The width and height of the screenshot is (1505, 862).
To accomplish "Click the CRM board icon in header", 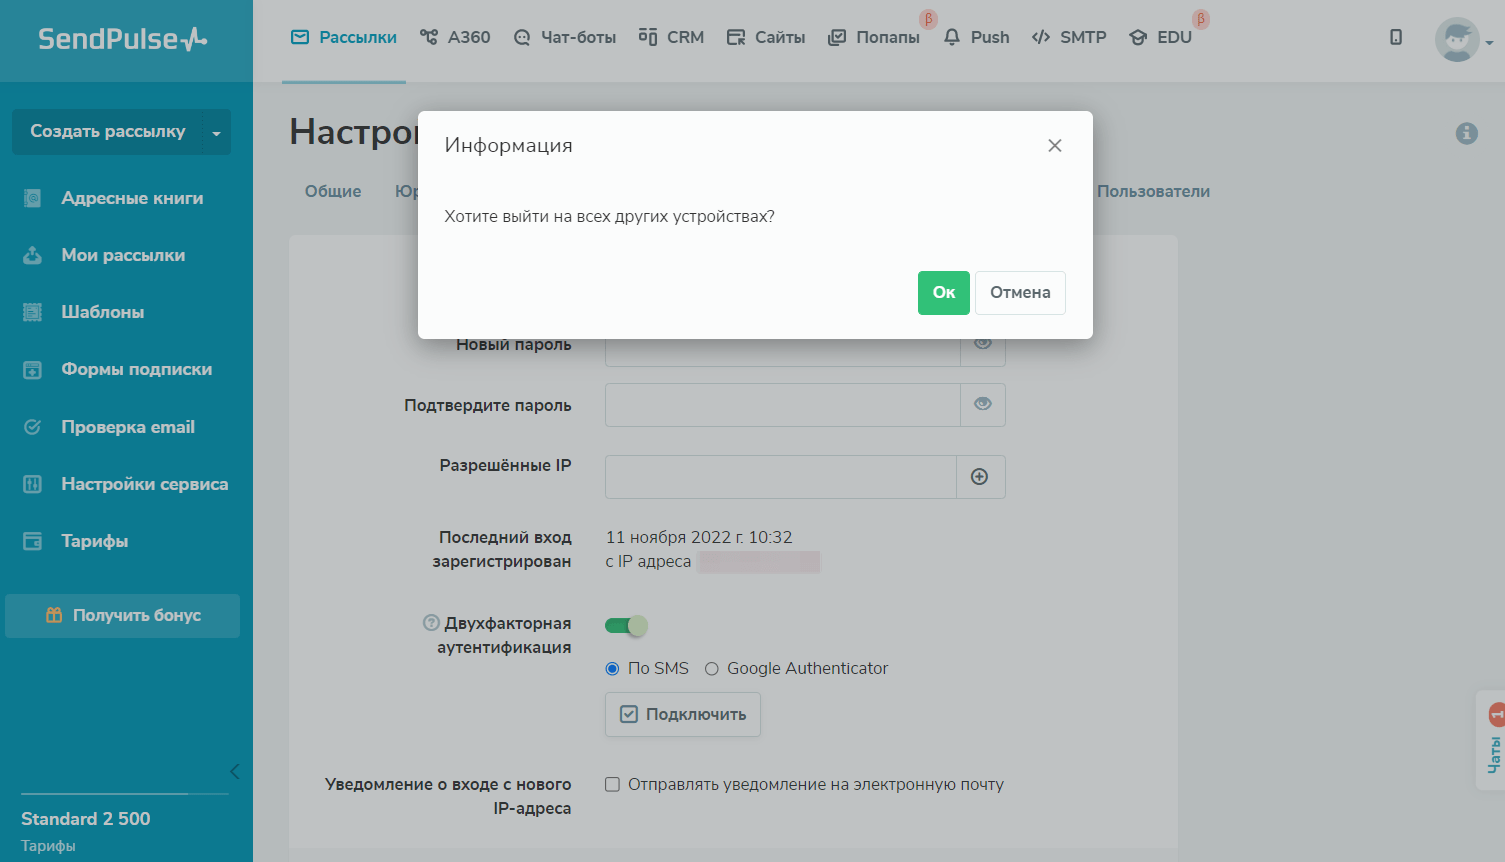I will [x=648, y=38].
